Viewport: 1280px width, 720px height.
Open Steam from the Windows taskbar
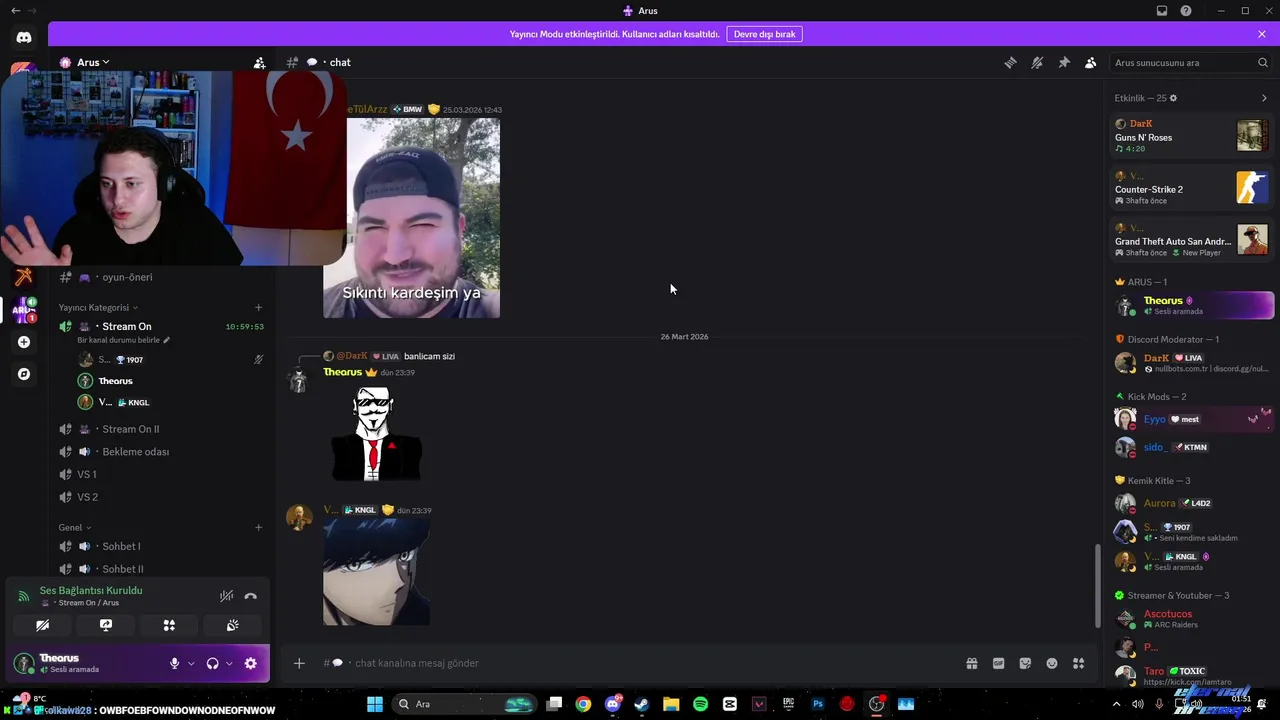click(642, 704)
